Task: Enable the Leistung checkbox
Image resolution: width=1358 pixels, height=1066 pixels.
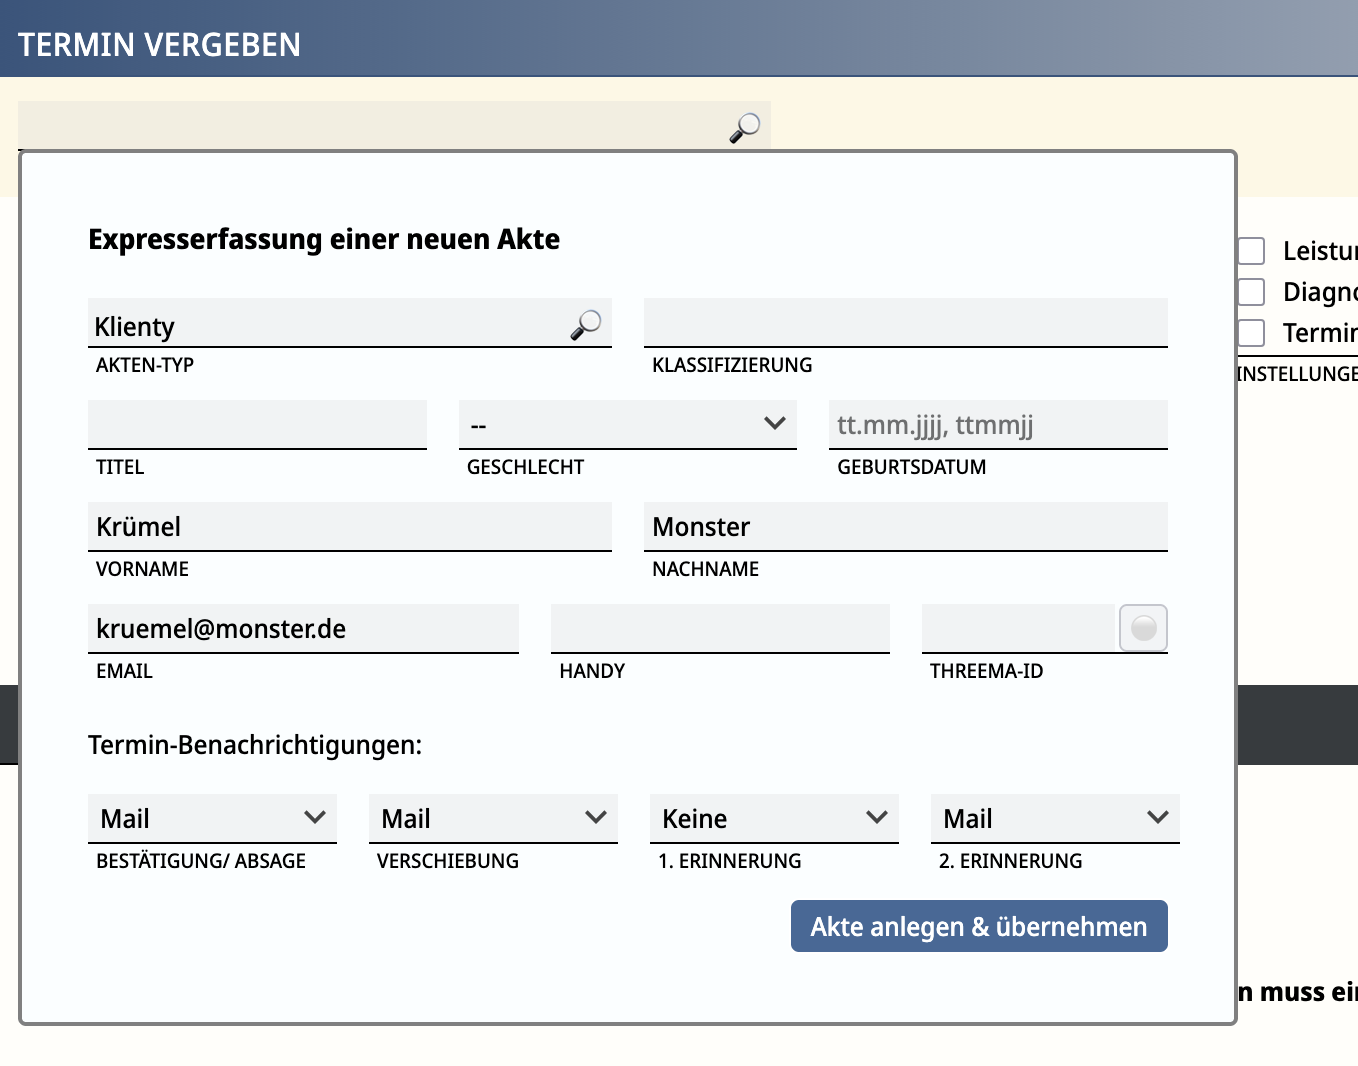Action: coord(1251,251)
